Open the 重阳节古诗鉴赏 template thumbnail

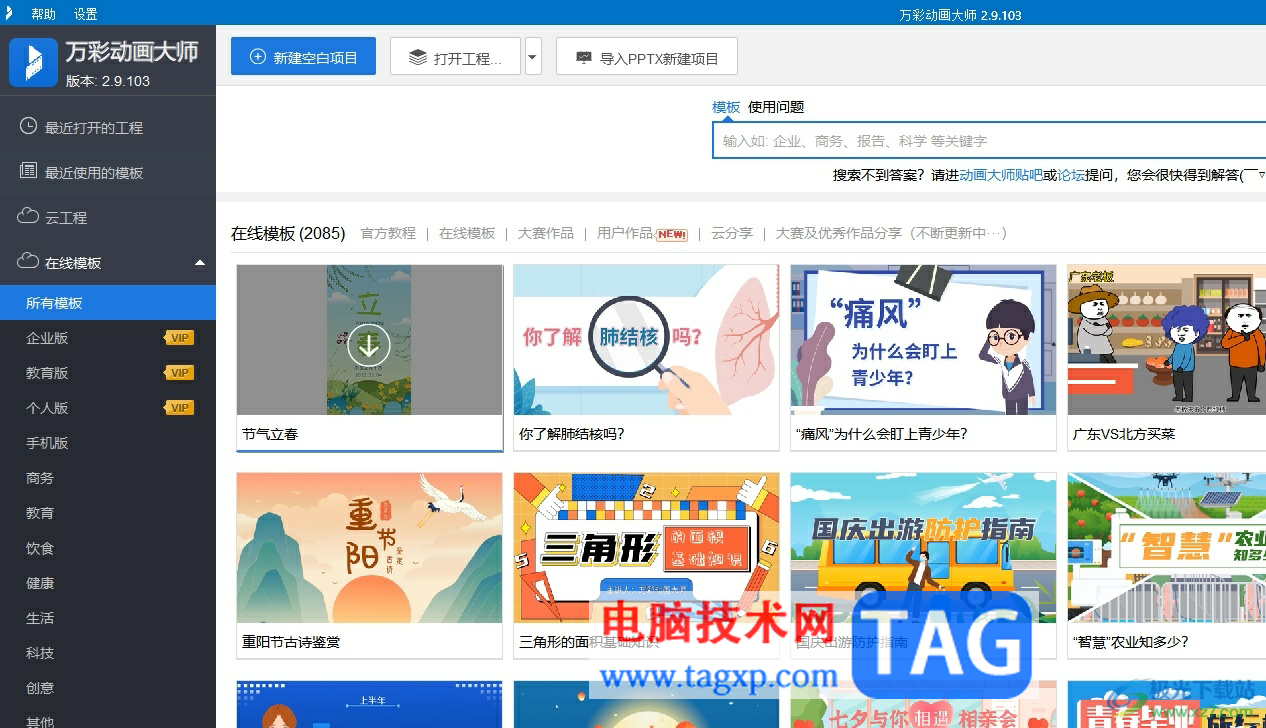coord(369,548)
